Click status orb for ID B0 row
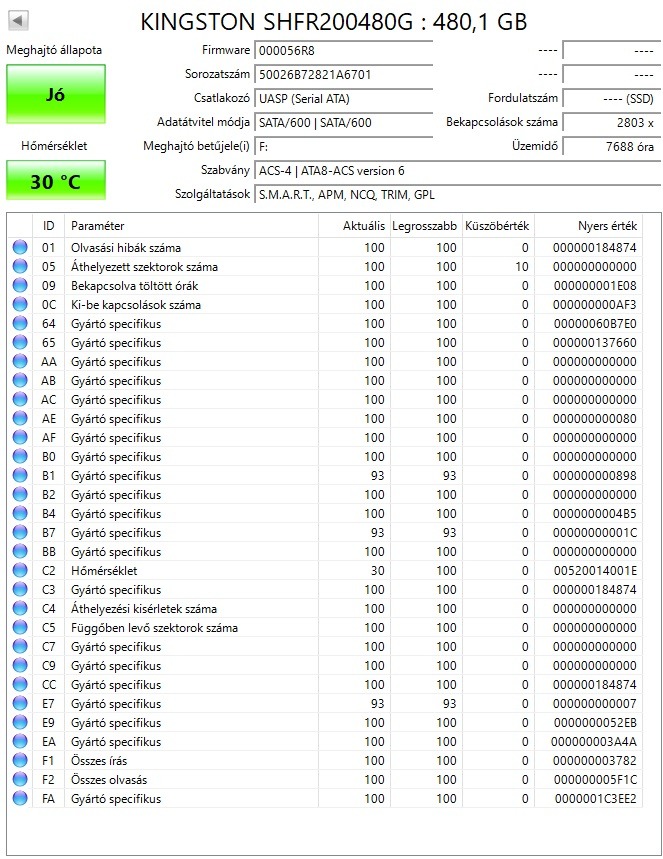Image resolution: width=663 pixels, height=859 pixels. [20, 456]
